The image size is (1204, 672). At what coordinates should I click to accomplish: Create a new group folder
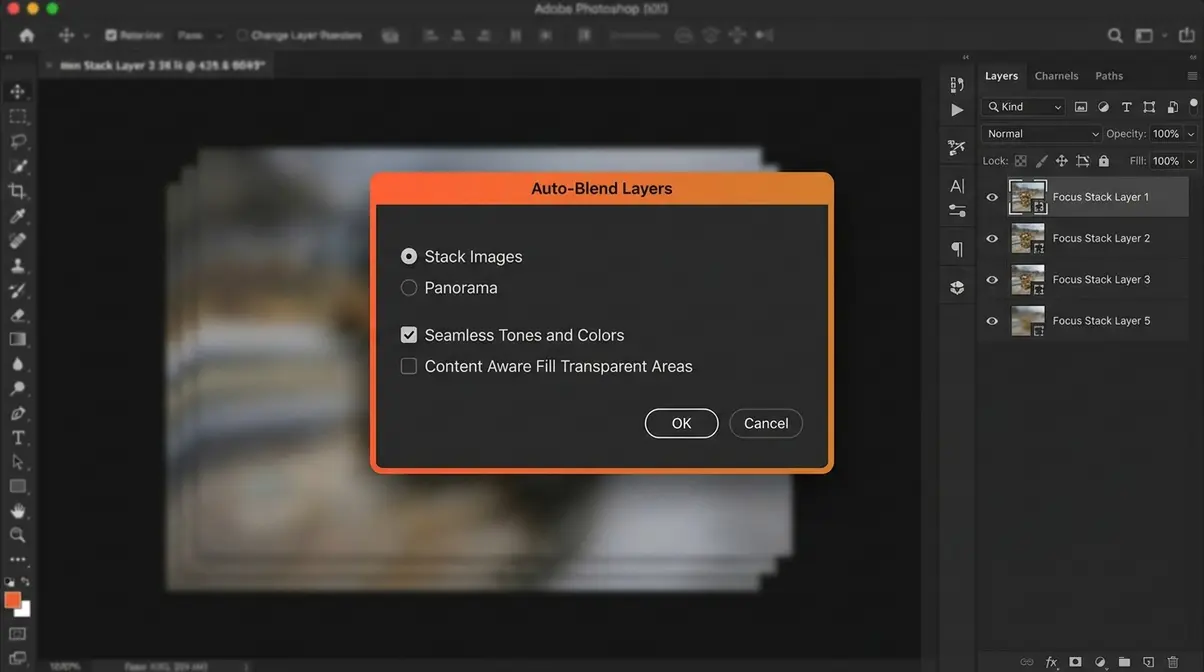tap(1124, 662)
